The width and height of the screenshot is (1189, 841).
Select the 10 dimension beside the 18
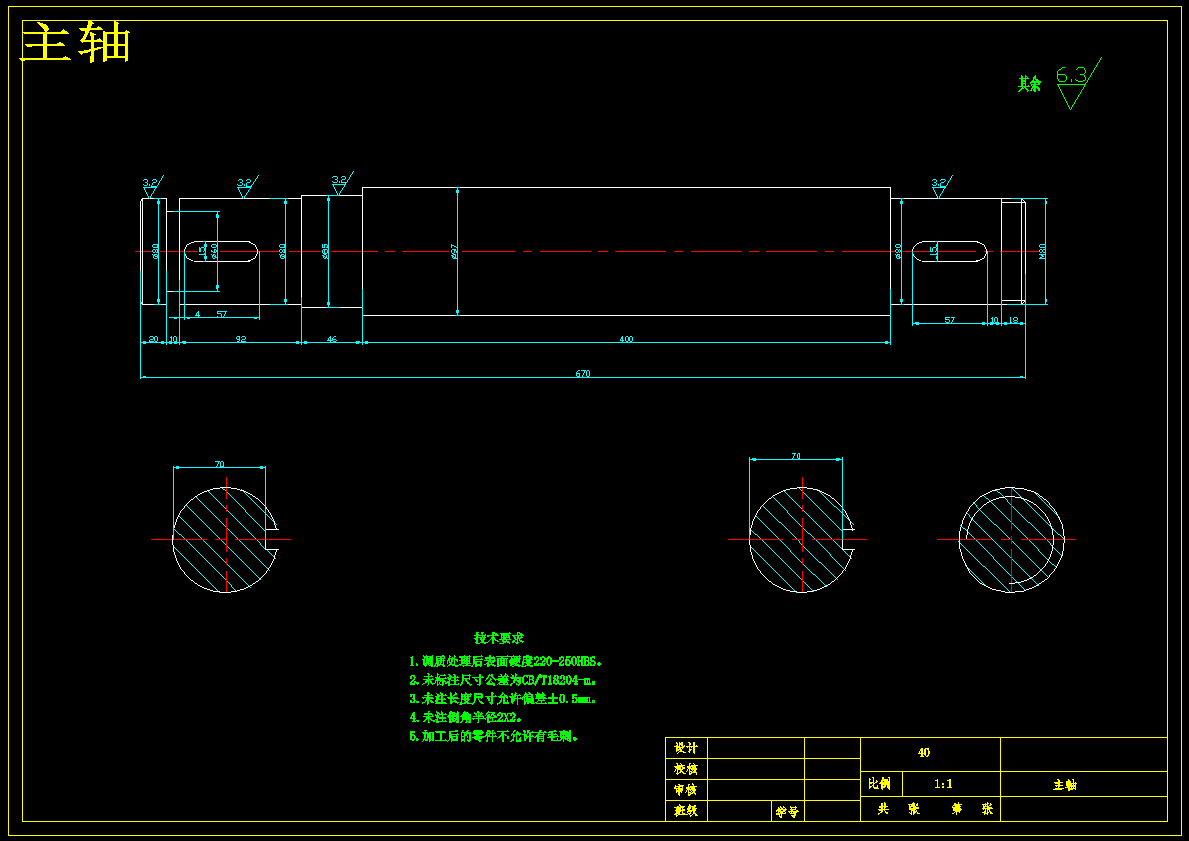(x=994, y=320)
